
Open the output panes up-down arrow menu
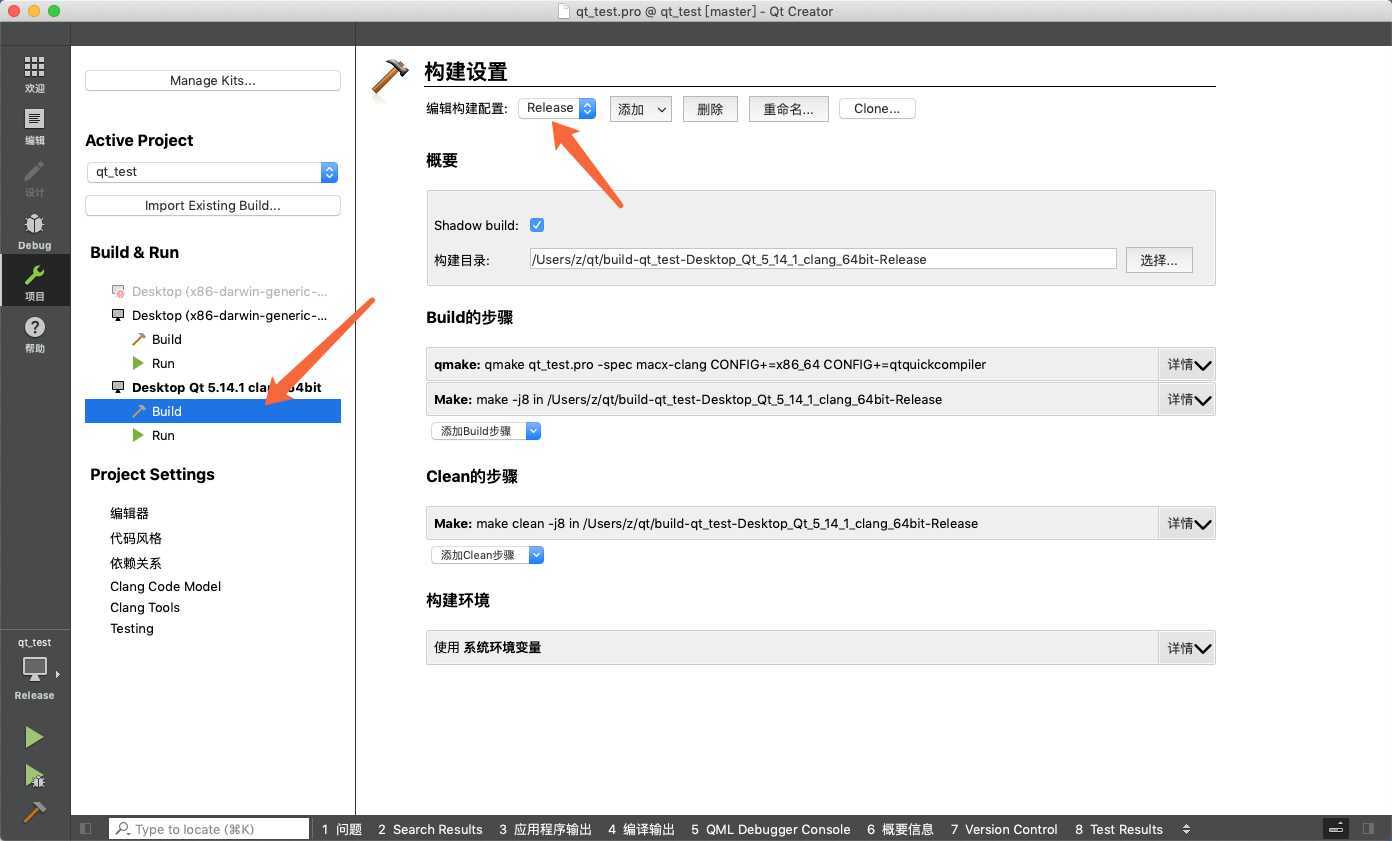pyautogui.click(x=1186, y=829)
